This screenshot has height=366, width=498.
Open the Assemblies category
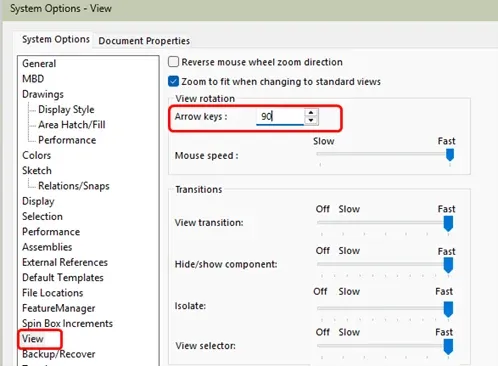coord(47,247)
